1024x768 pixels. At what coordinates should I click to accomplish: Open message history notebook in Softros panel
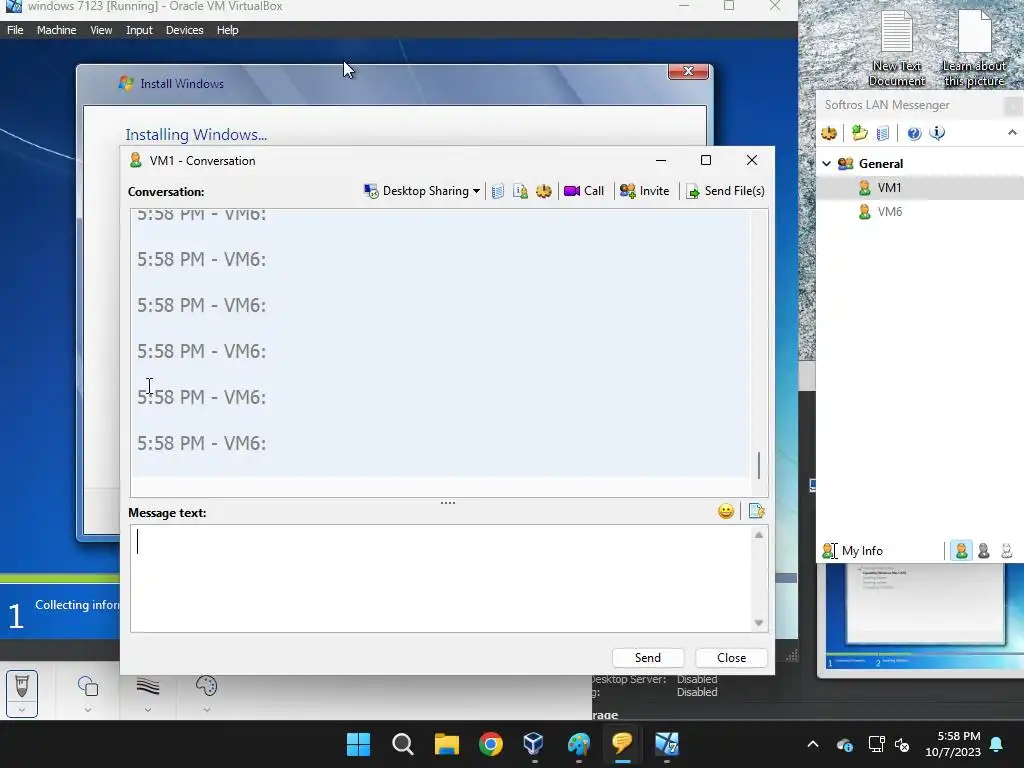pyautogui.click(x=882, y=133)
